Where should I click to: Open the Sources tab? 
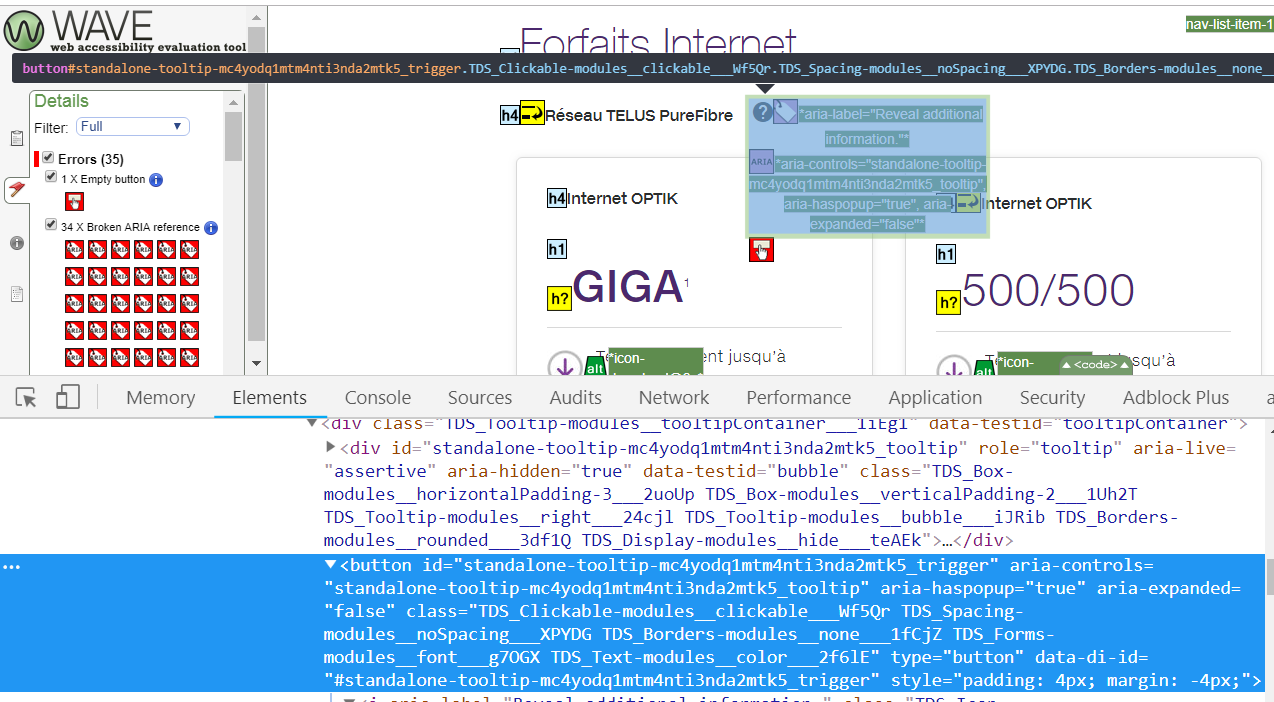[480, 398]
